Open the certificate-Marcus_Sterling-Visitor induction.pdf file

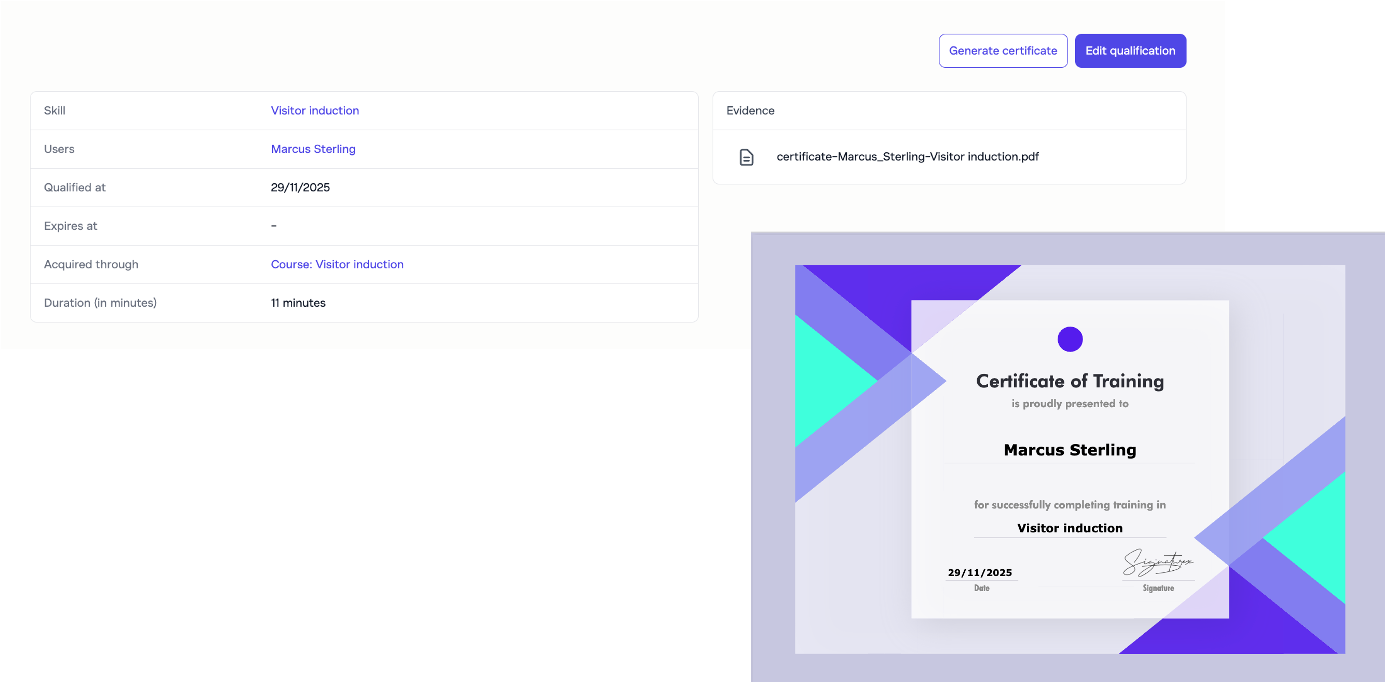[907, 157]
